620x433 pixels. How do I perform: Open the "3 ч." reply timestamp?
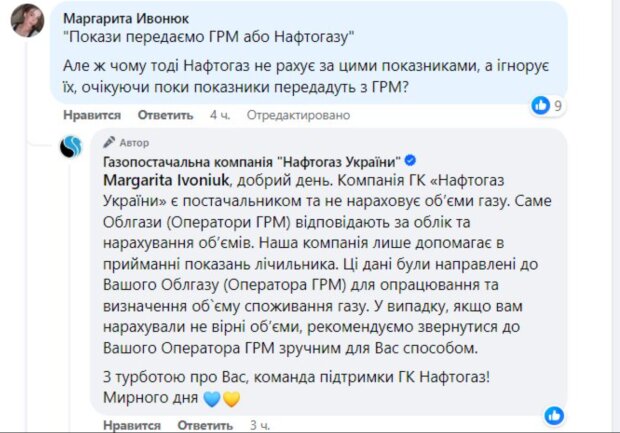[x=260, y=425]
